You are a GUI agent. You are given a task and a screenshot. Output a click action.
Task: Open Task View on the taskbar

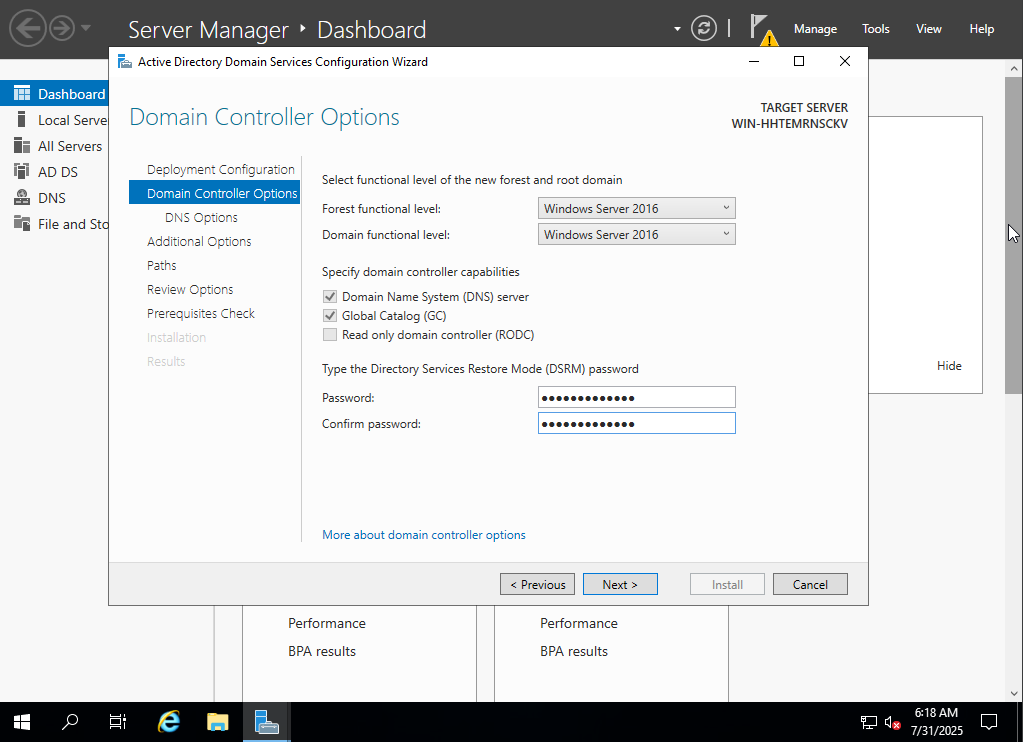click(118, 721)
